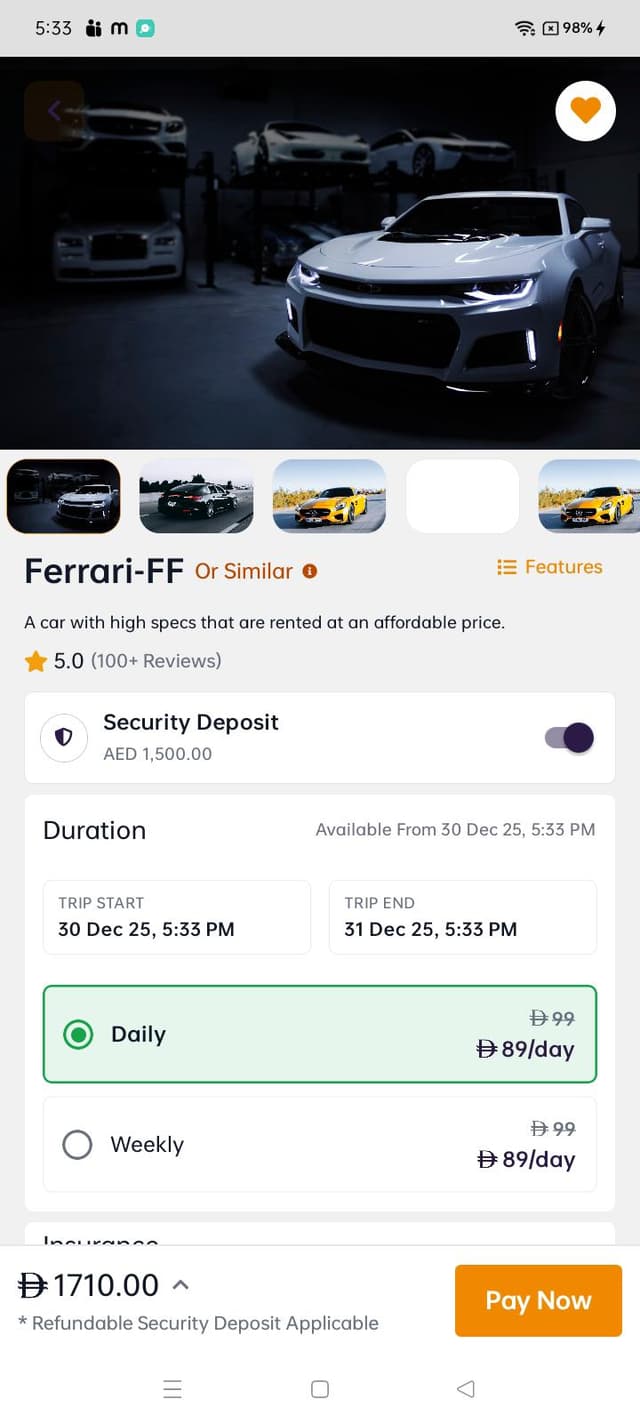Tap the Wi-Fi icon in the status bar

[527, 28]
